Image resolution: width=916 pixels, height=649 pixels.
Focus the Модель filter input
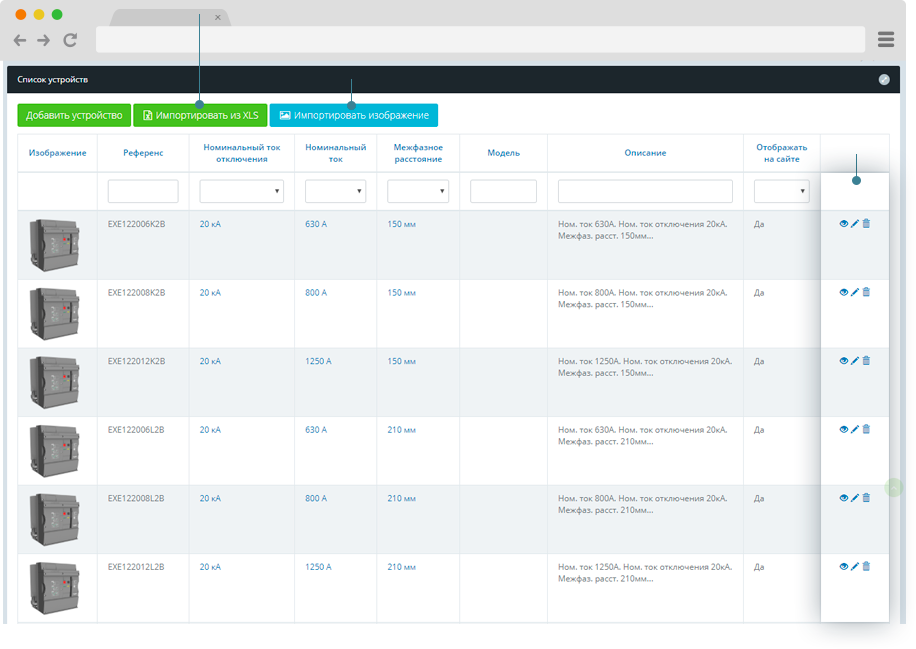tap(504, 191)
